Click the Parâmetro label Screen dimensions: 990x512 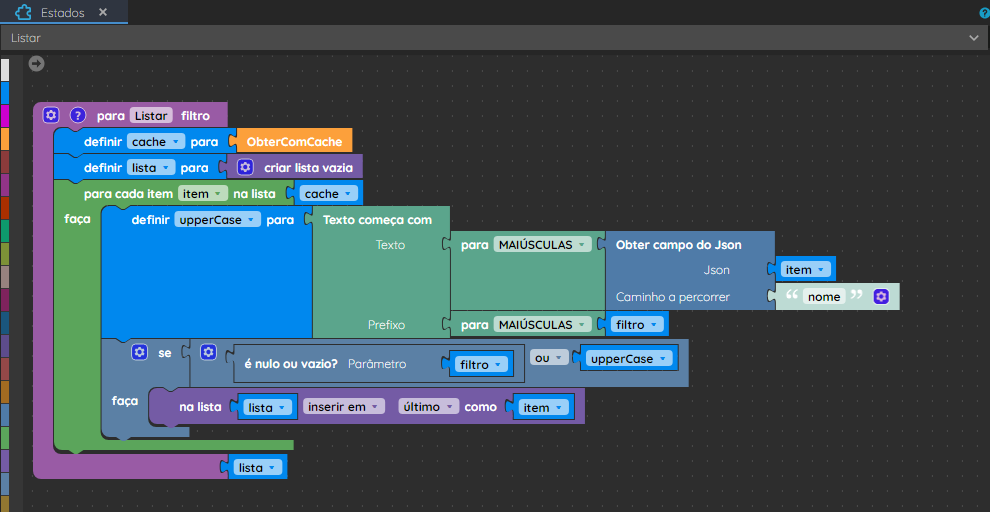(x=377, y=364)
